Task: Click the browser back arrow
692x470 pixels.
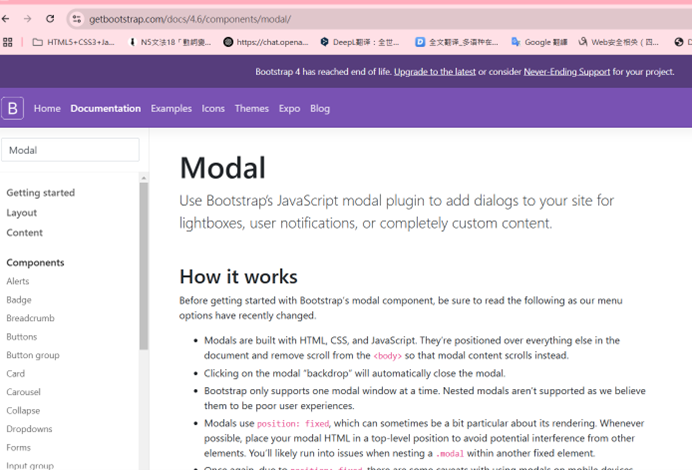Action: [x=5, y=19]
